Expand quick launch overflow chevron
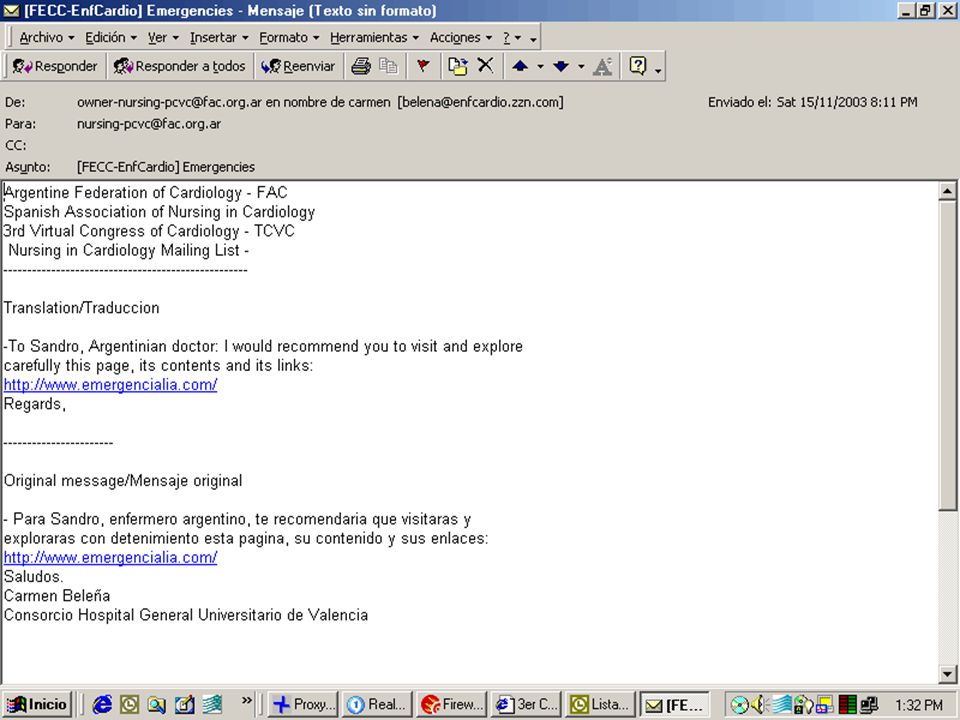 247,700
